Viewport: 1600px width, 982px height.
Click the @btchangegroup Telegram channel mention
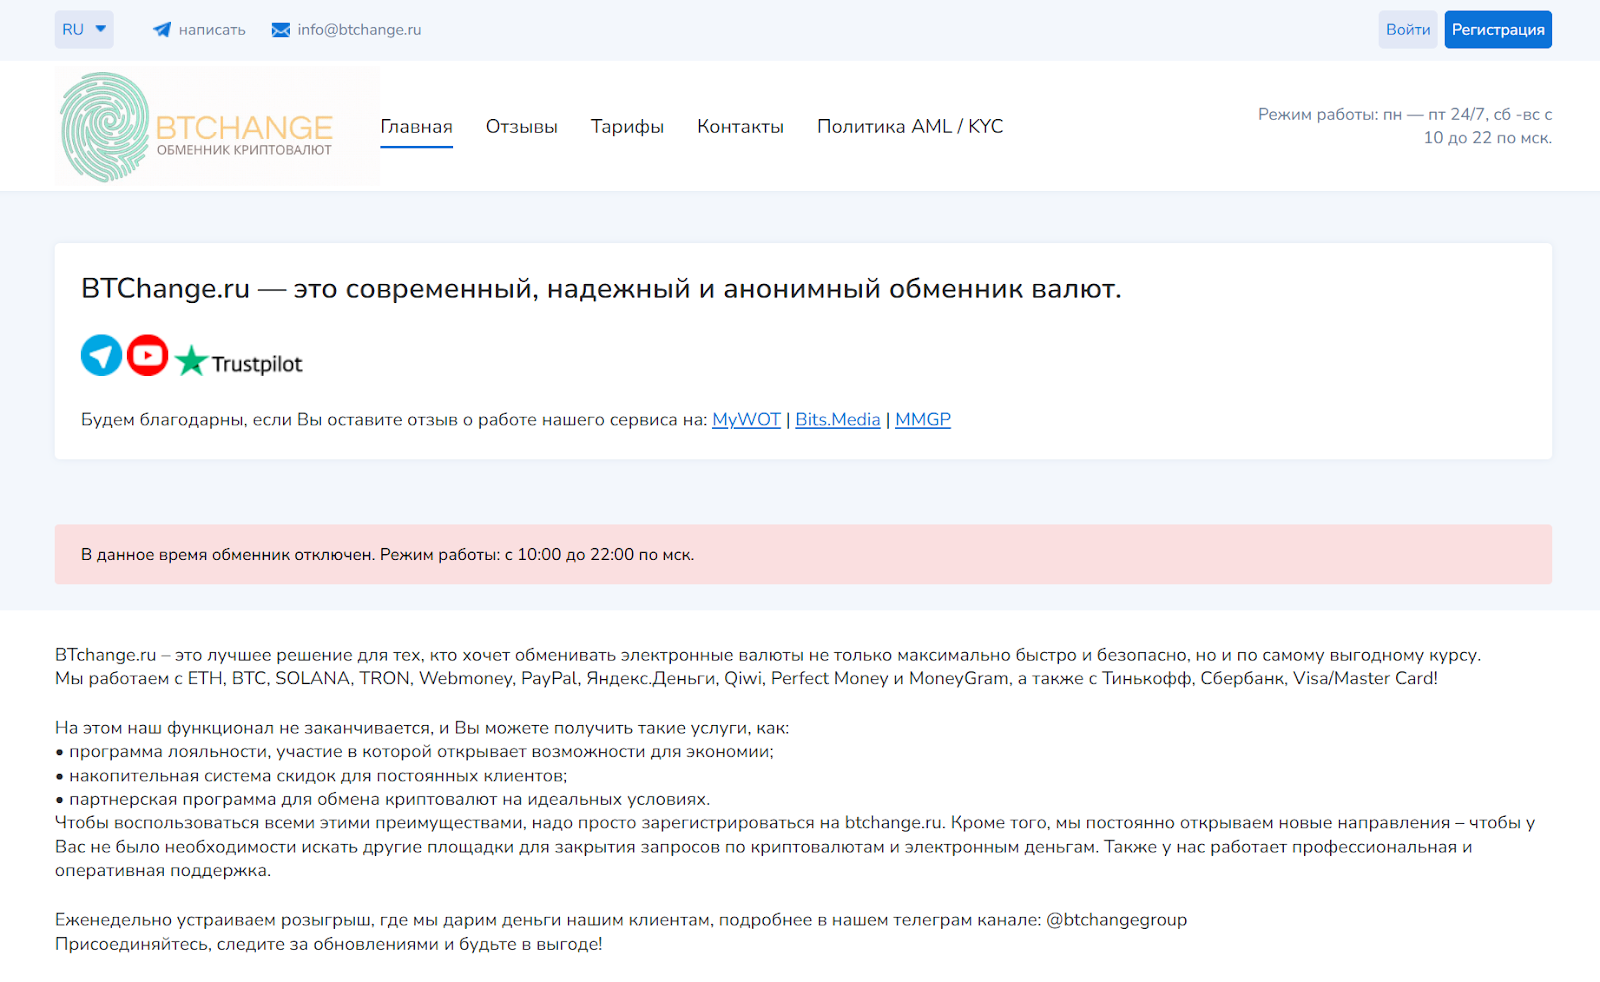click(x=1116, y=920)
